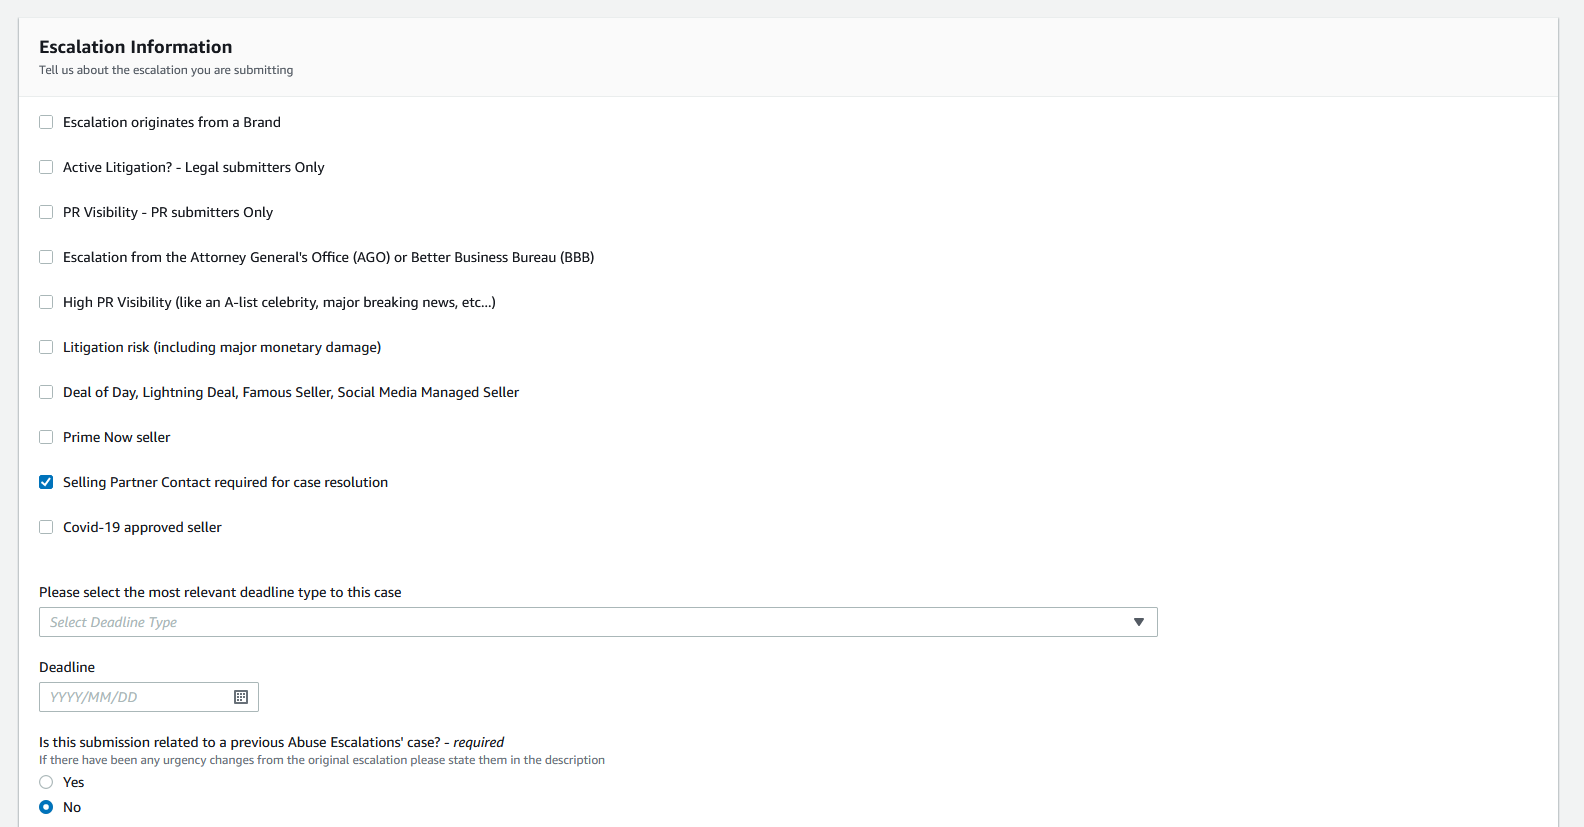This screenshot has height=827, width=1584.
Task: Click the 'Selling Partner Contact required' label
Action: coord(225,482)
